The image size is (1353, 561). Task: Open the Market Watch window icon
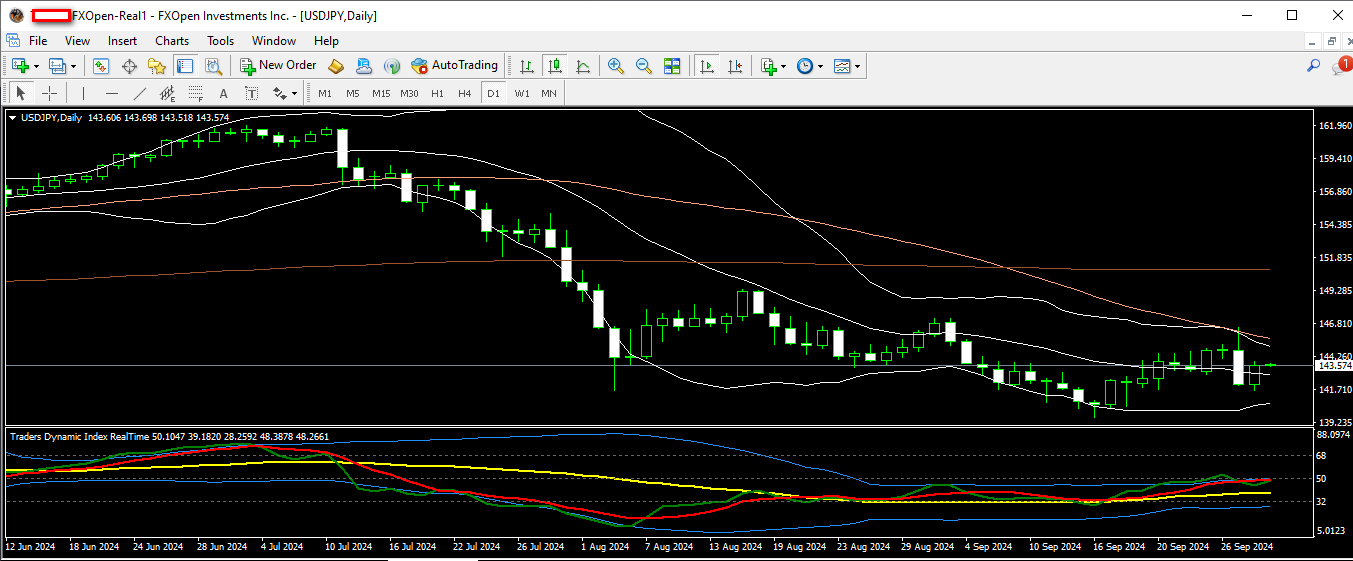pos(101,66)
